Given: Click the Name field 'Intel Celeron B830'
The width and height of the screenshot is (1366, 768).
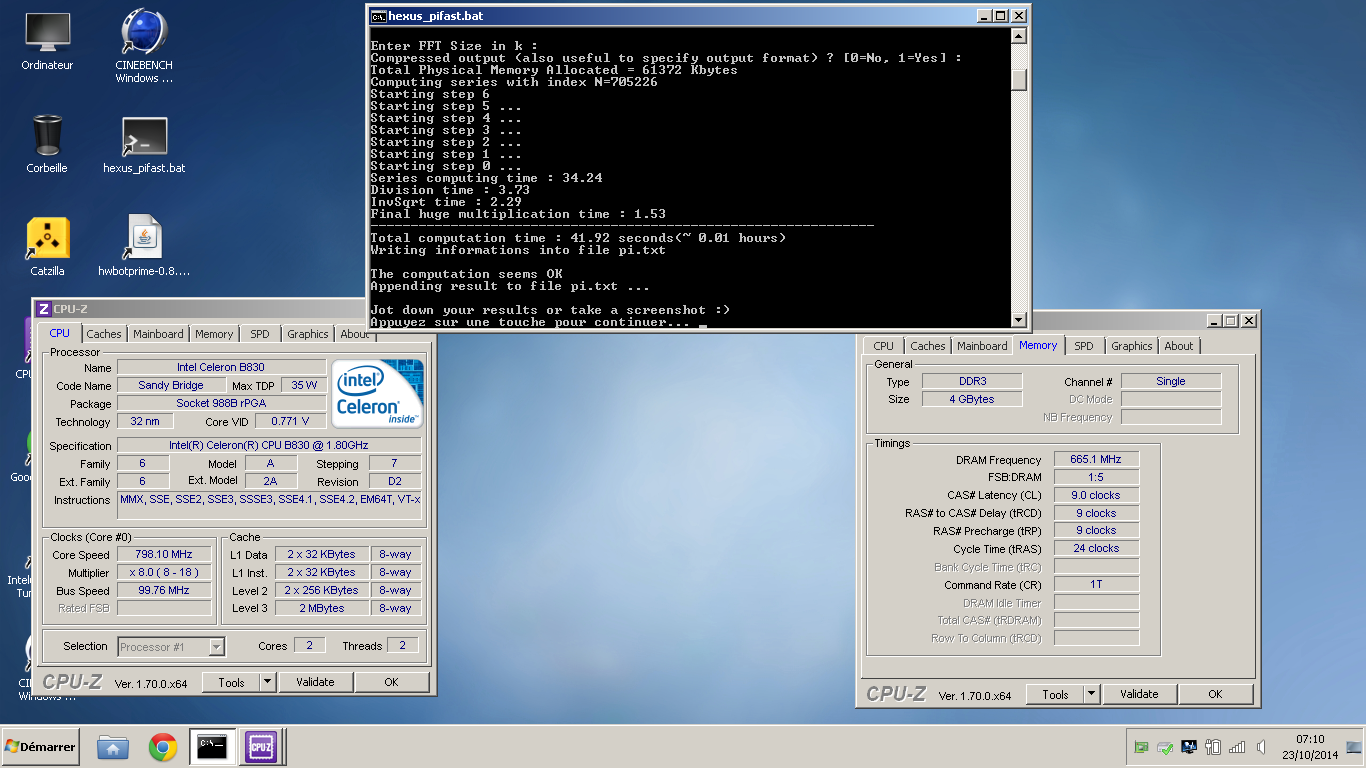Looking at the screenshot, I should tap(221, 367).
